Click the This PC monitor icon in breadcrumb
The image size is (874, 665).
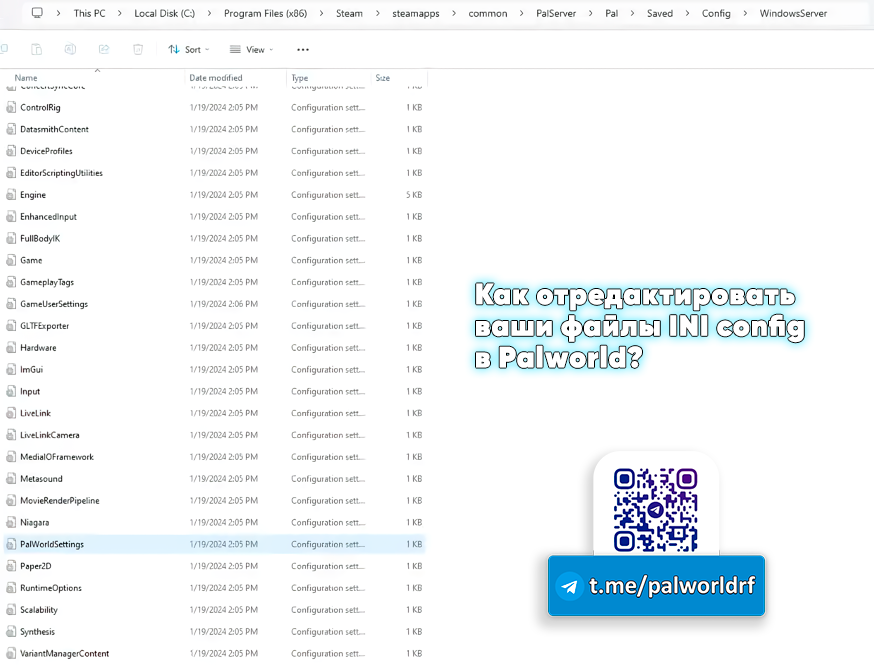(37, 13)
